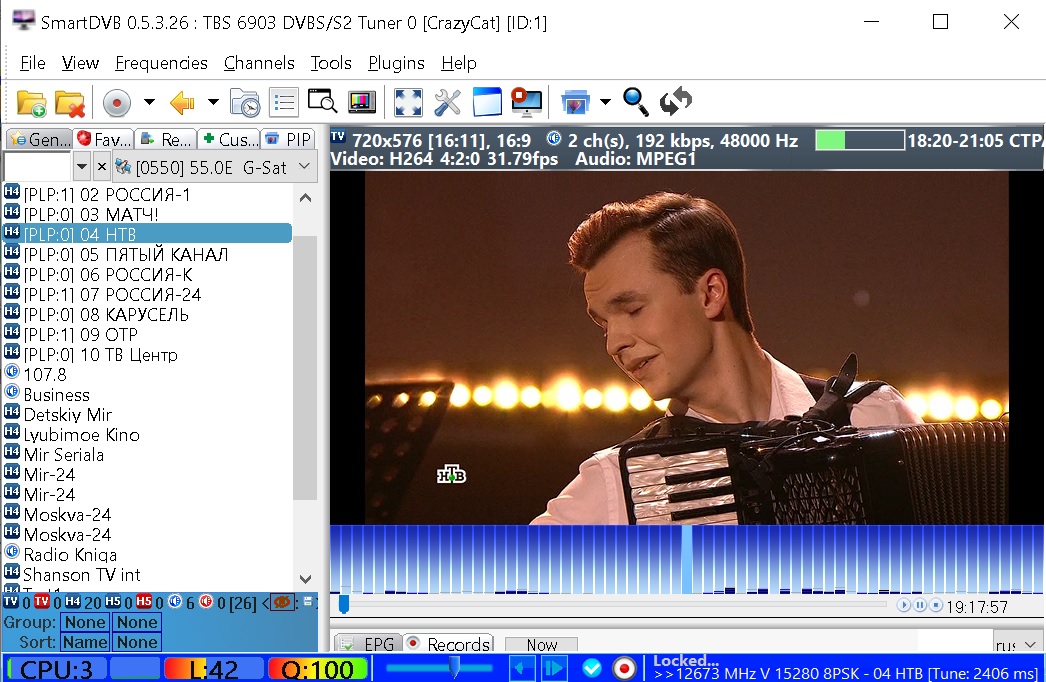The width and height of the screenshot is (1046, 682).
Task: Open the window search toolbar icon
Action: click(322, 102)
